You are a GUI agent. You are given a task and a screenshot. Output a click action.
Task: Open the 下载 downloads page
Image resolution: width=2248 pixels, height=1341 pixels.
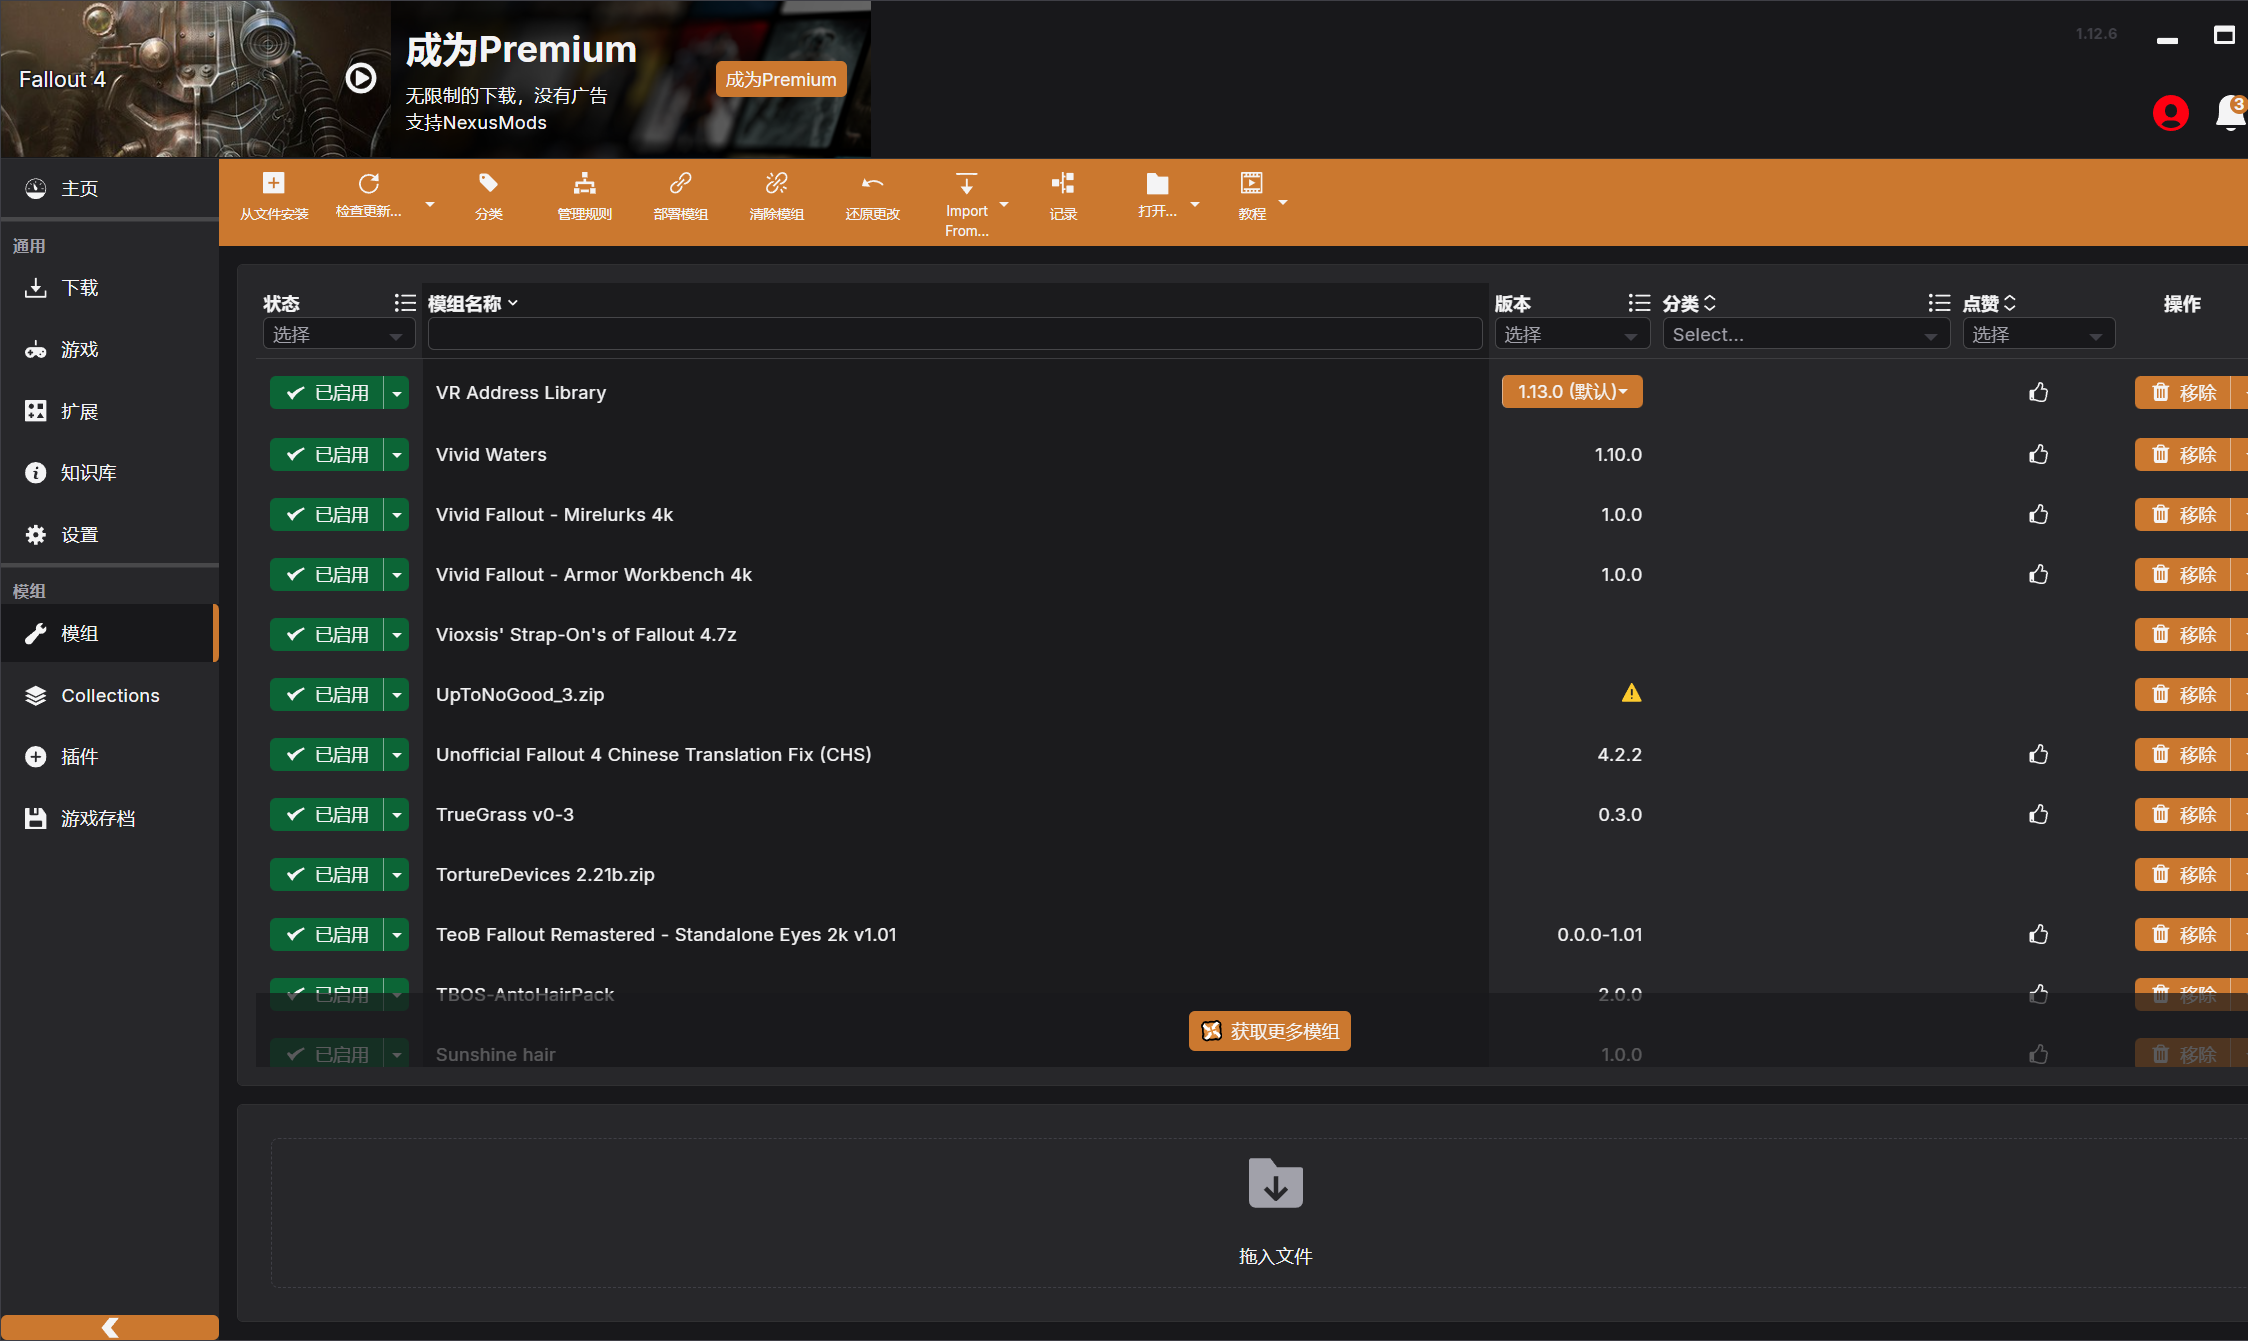pos(109,288)
